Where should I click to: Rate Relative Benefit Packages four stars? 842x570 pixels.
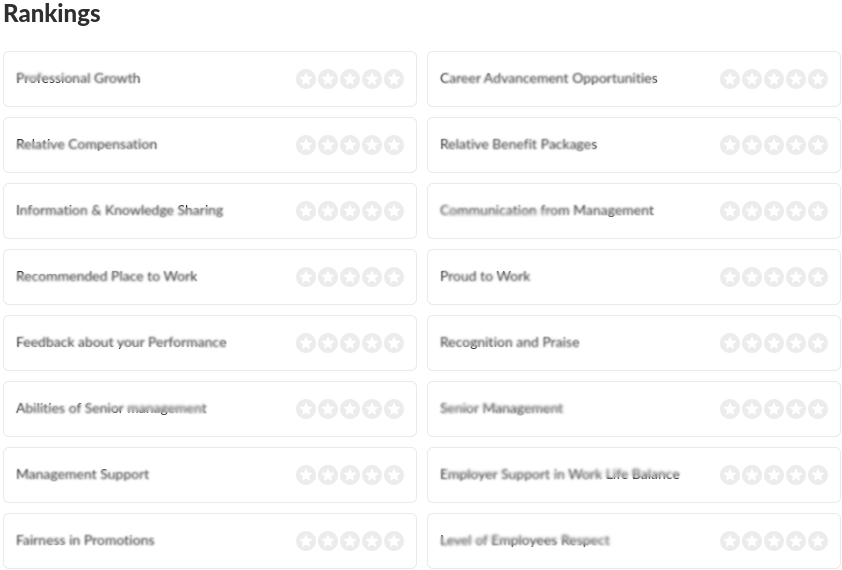click(x=796, y=145)
